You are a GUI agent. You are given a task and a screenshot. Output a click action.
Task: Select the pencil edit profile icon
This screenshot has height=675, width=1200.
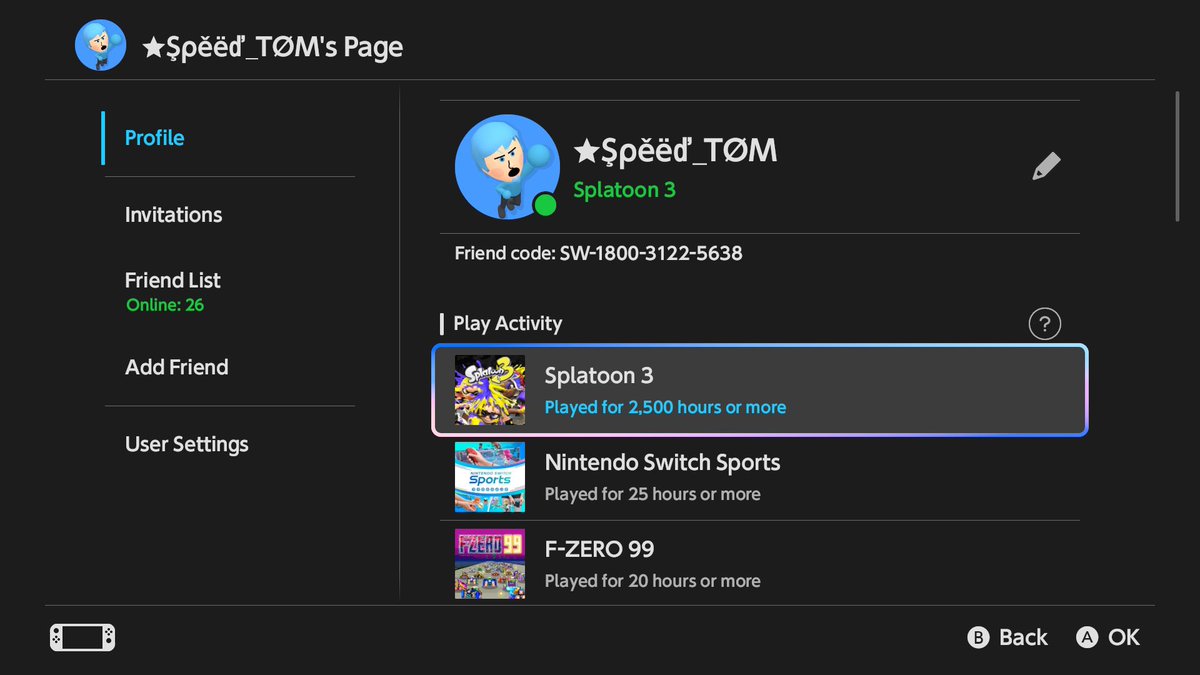[x=1046, y=166]
